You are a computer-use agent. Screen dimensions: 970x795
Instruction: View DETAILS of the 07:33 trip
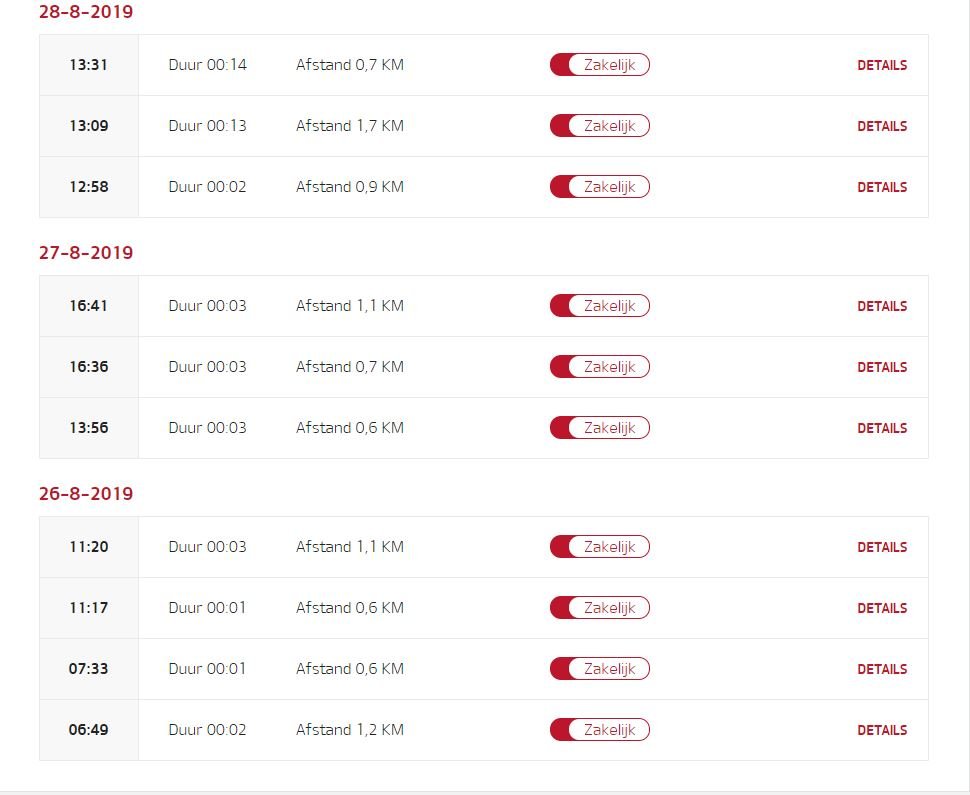click(x=882, y=669)
